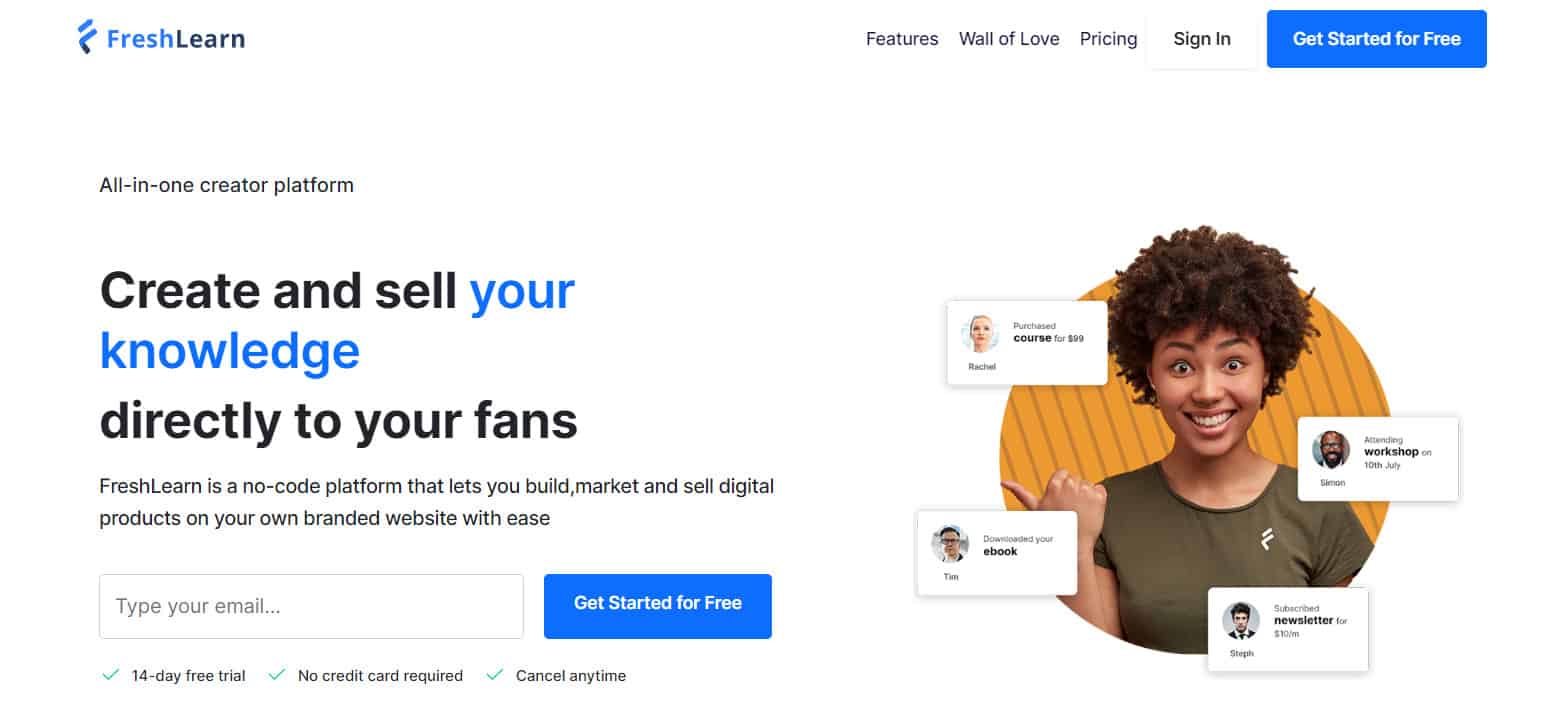Click Simon's avatar in the workshop card
Viewport: 1562px width, 721px height.
pos(1331,449)
